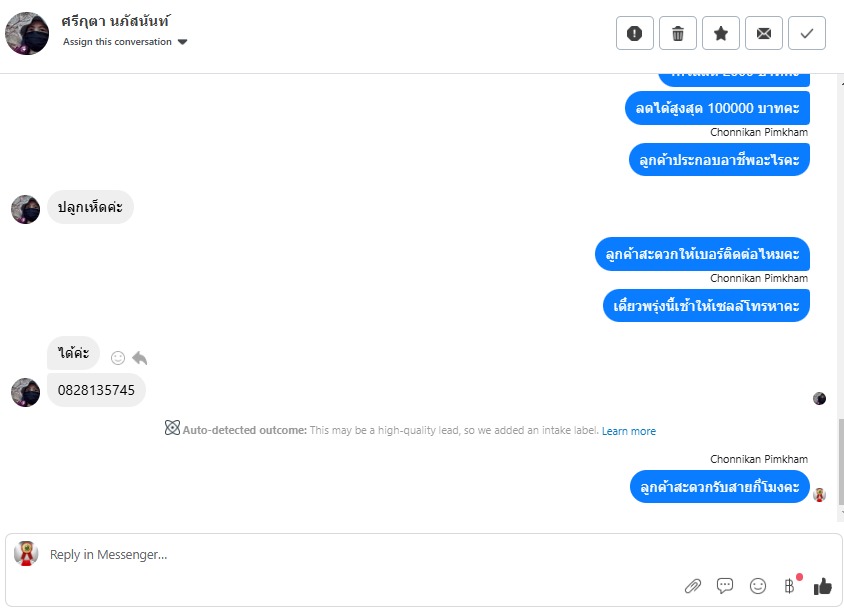Open saved replies speech bubble icon

725,585
